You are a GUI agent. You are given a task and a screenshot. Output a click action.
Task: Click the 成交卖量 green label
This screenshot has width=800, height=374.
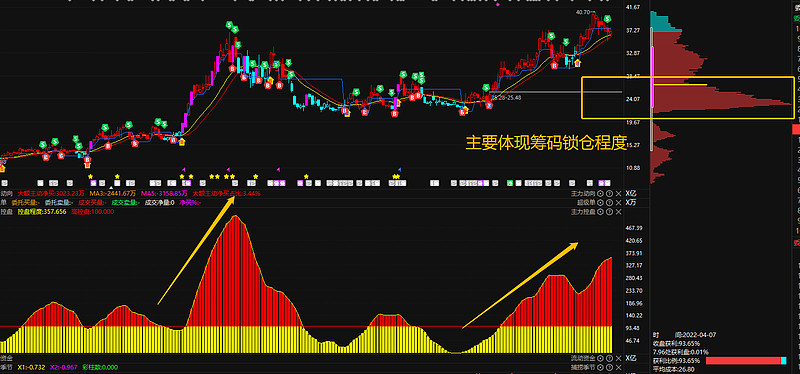point(126,203)
